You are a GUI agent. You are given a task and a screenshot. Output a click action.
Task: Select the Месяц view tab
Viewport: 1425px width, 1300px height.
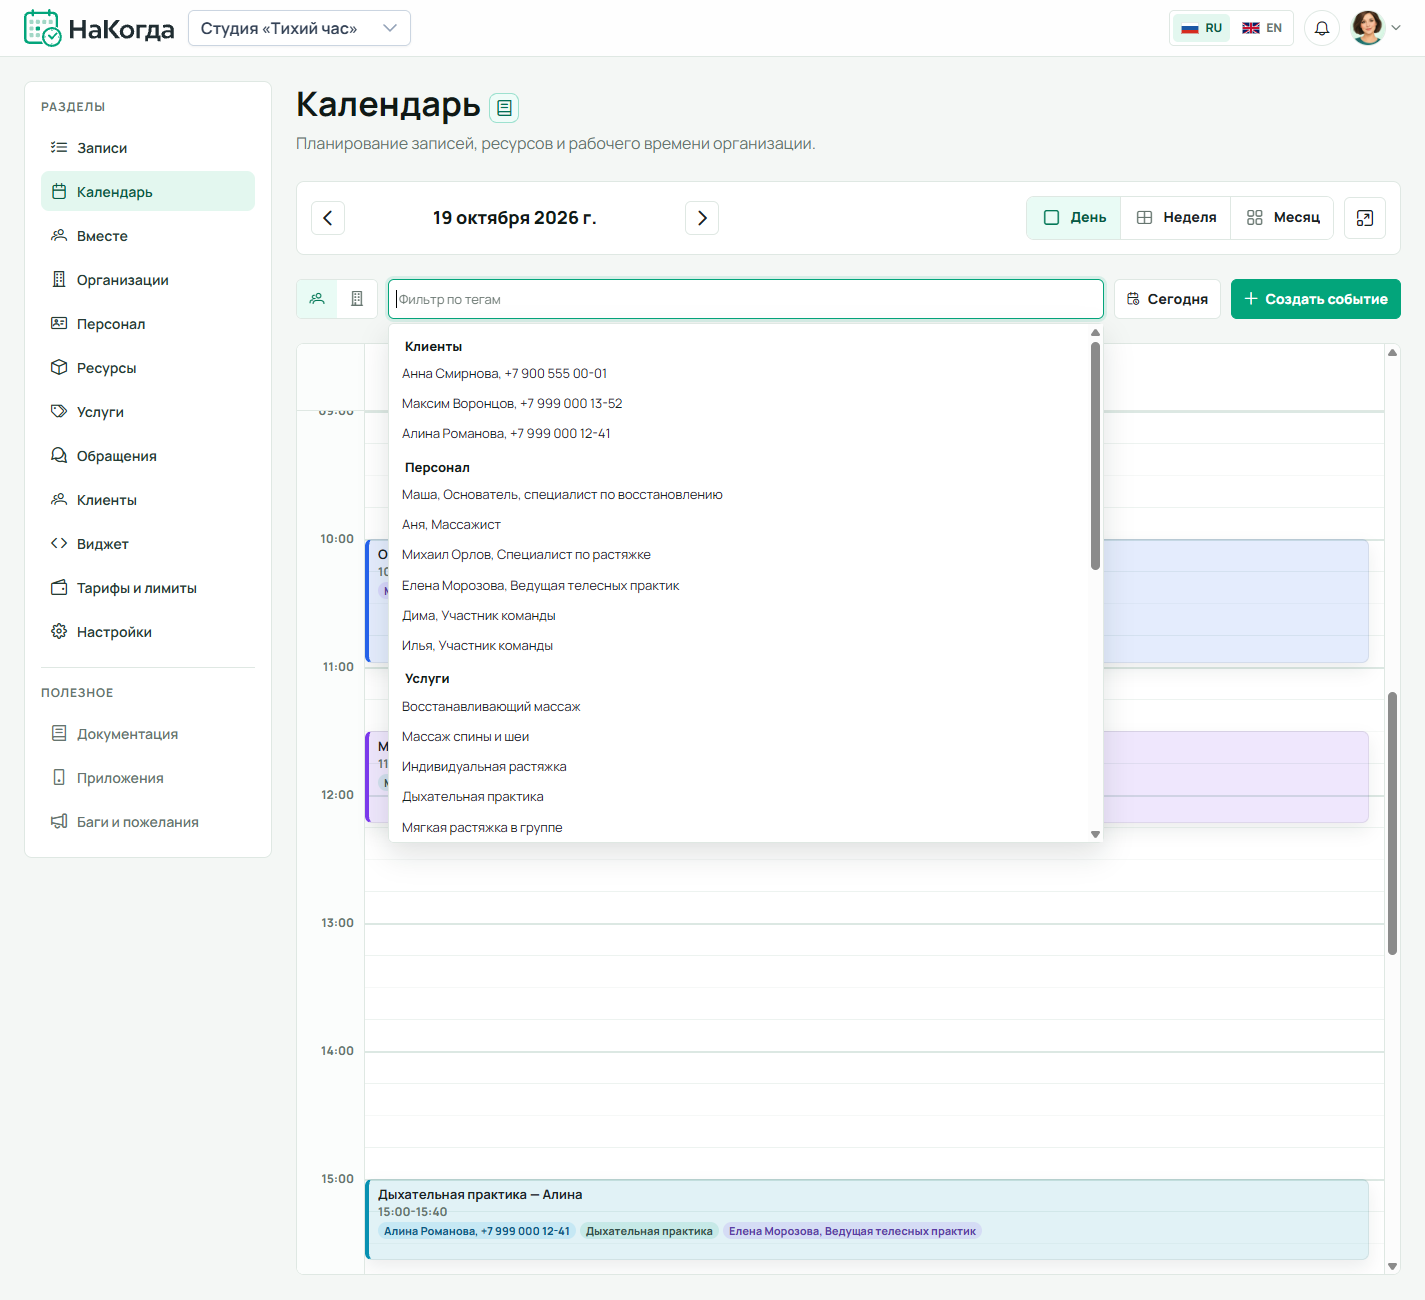[x=1283, y=218]
